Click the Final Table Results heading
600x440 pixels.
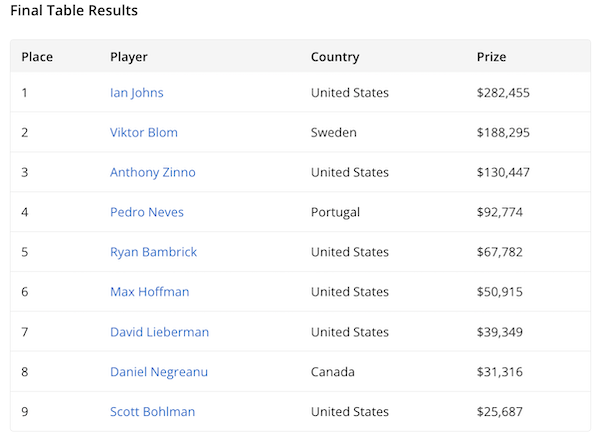pyautogui.click(x=74, y=11)
